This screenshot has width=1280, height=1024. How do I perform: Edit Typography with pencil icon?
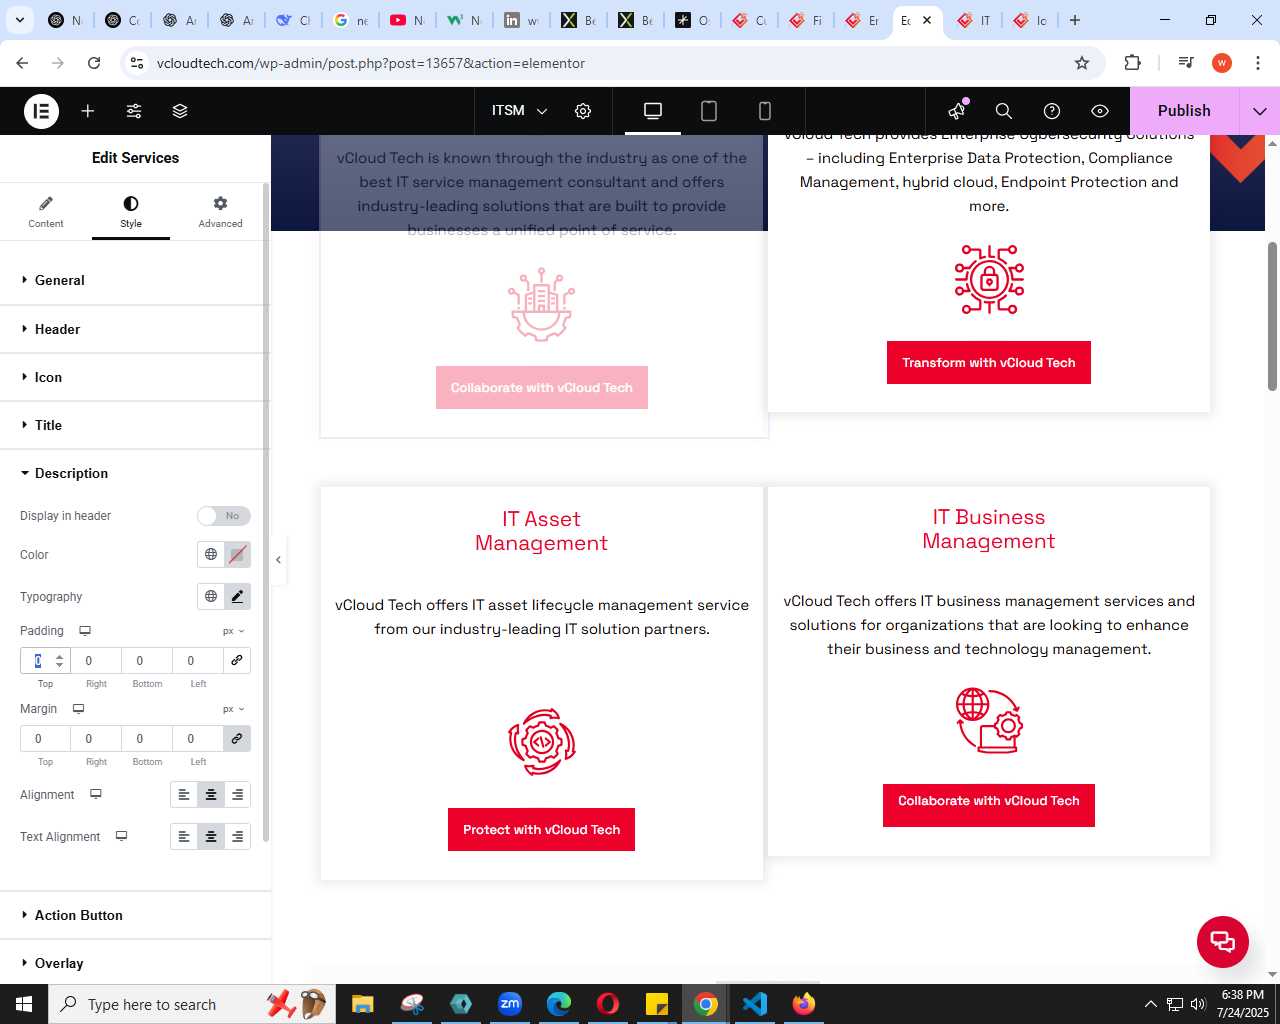point(237,596)
